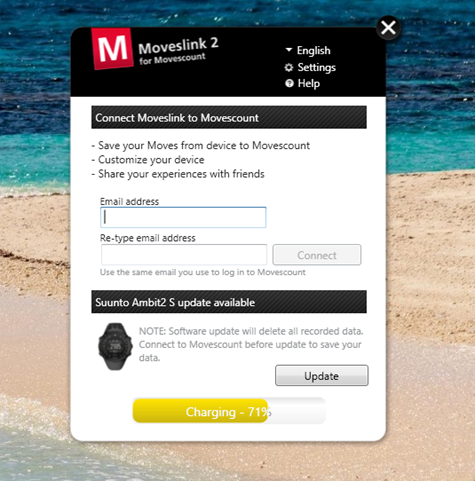Viewport: 475px width, 481px height.
Task: Click the Connect button
Action: [x=317, y=255]
